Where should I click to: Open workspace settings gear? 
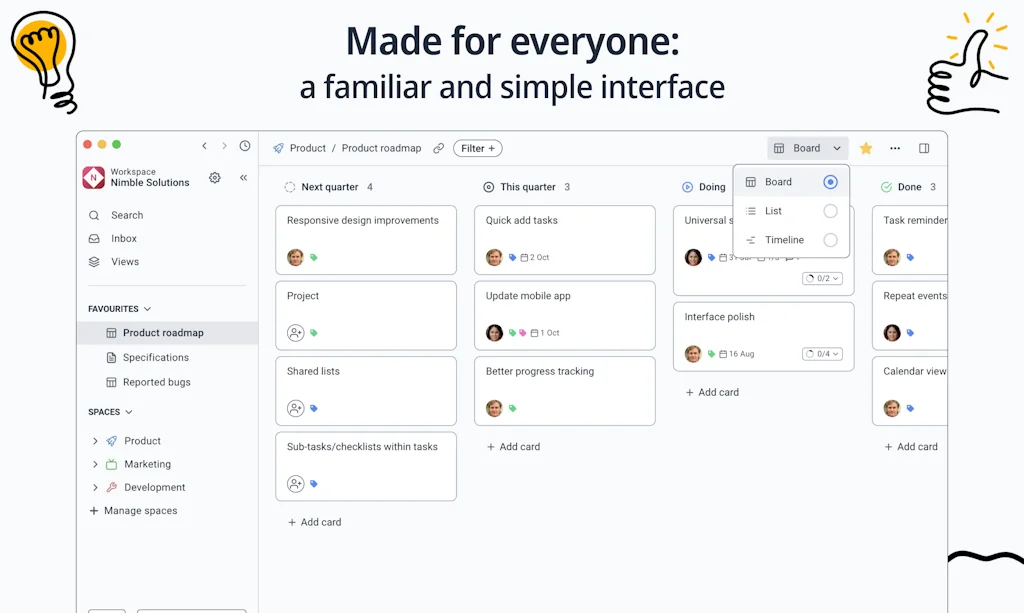214,177
